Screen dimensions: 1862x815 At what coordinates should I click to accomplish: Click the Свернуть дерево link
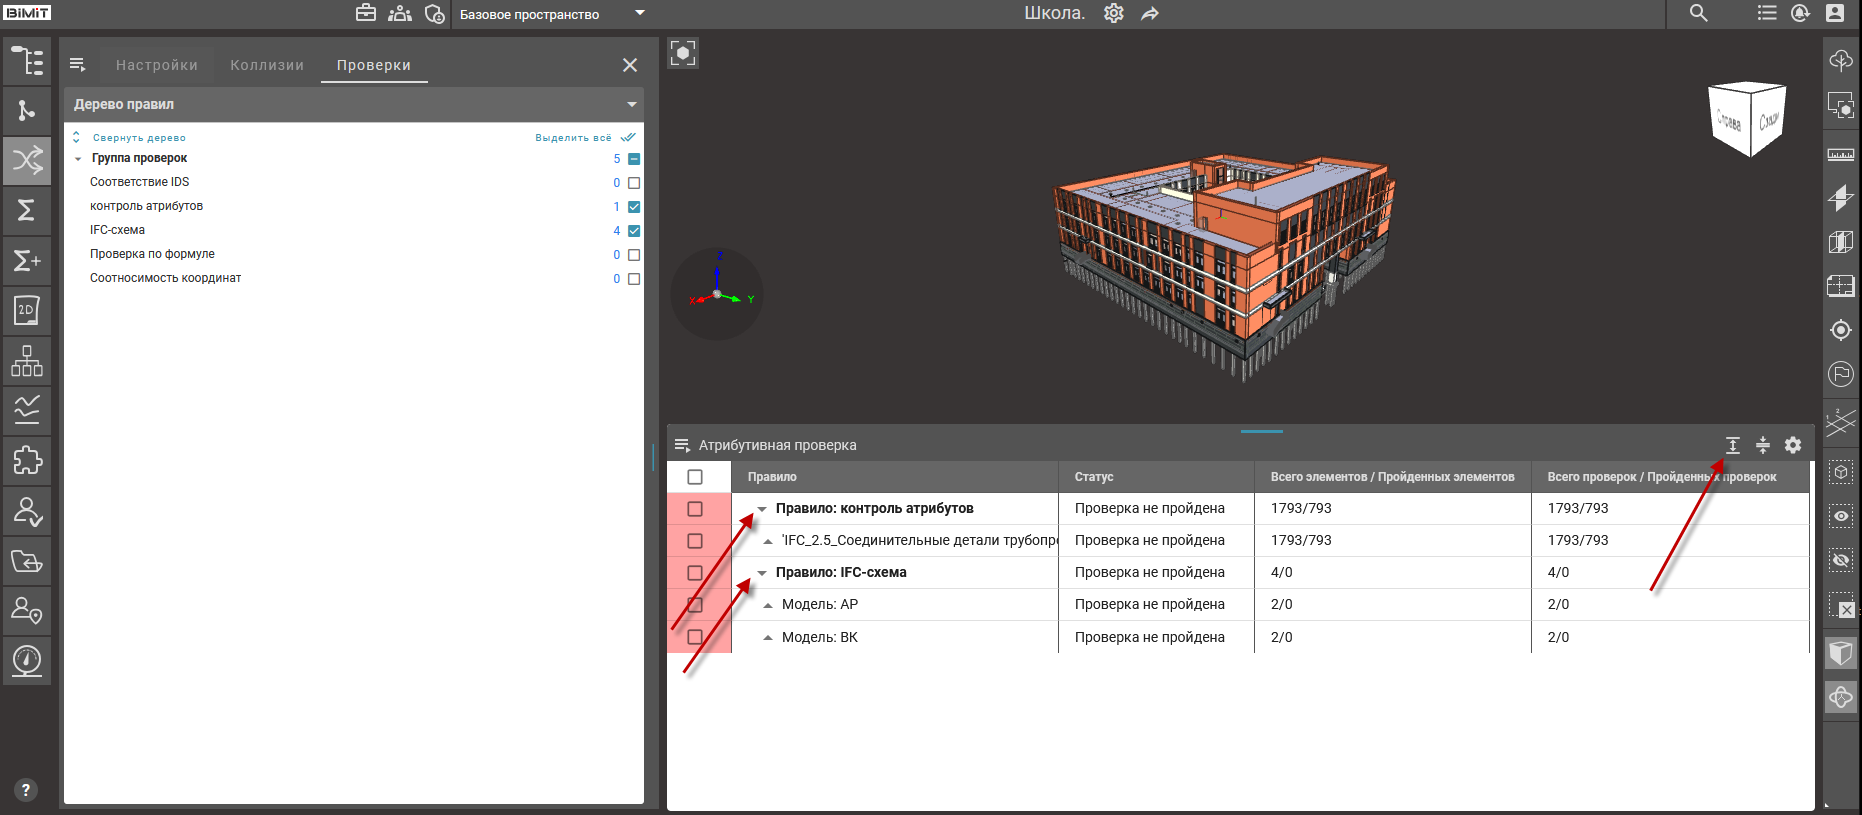click(x=139, y=138)
